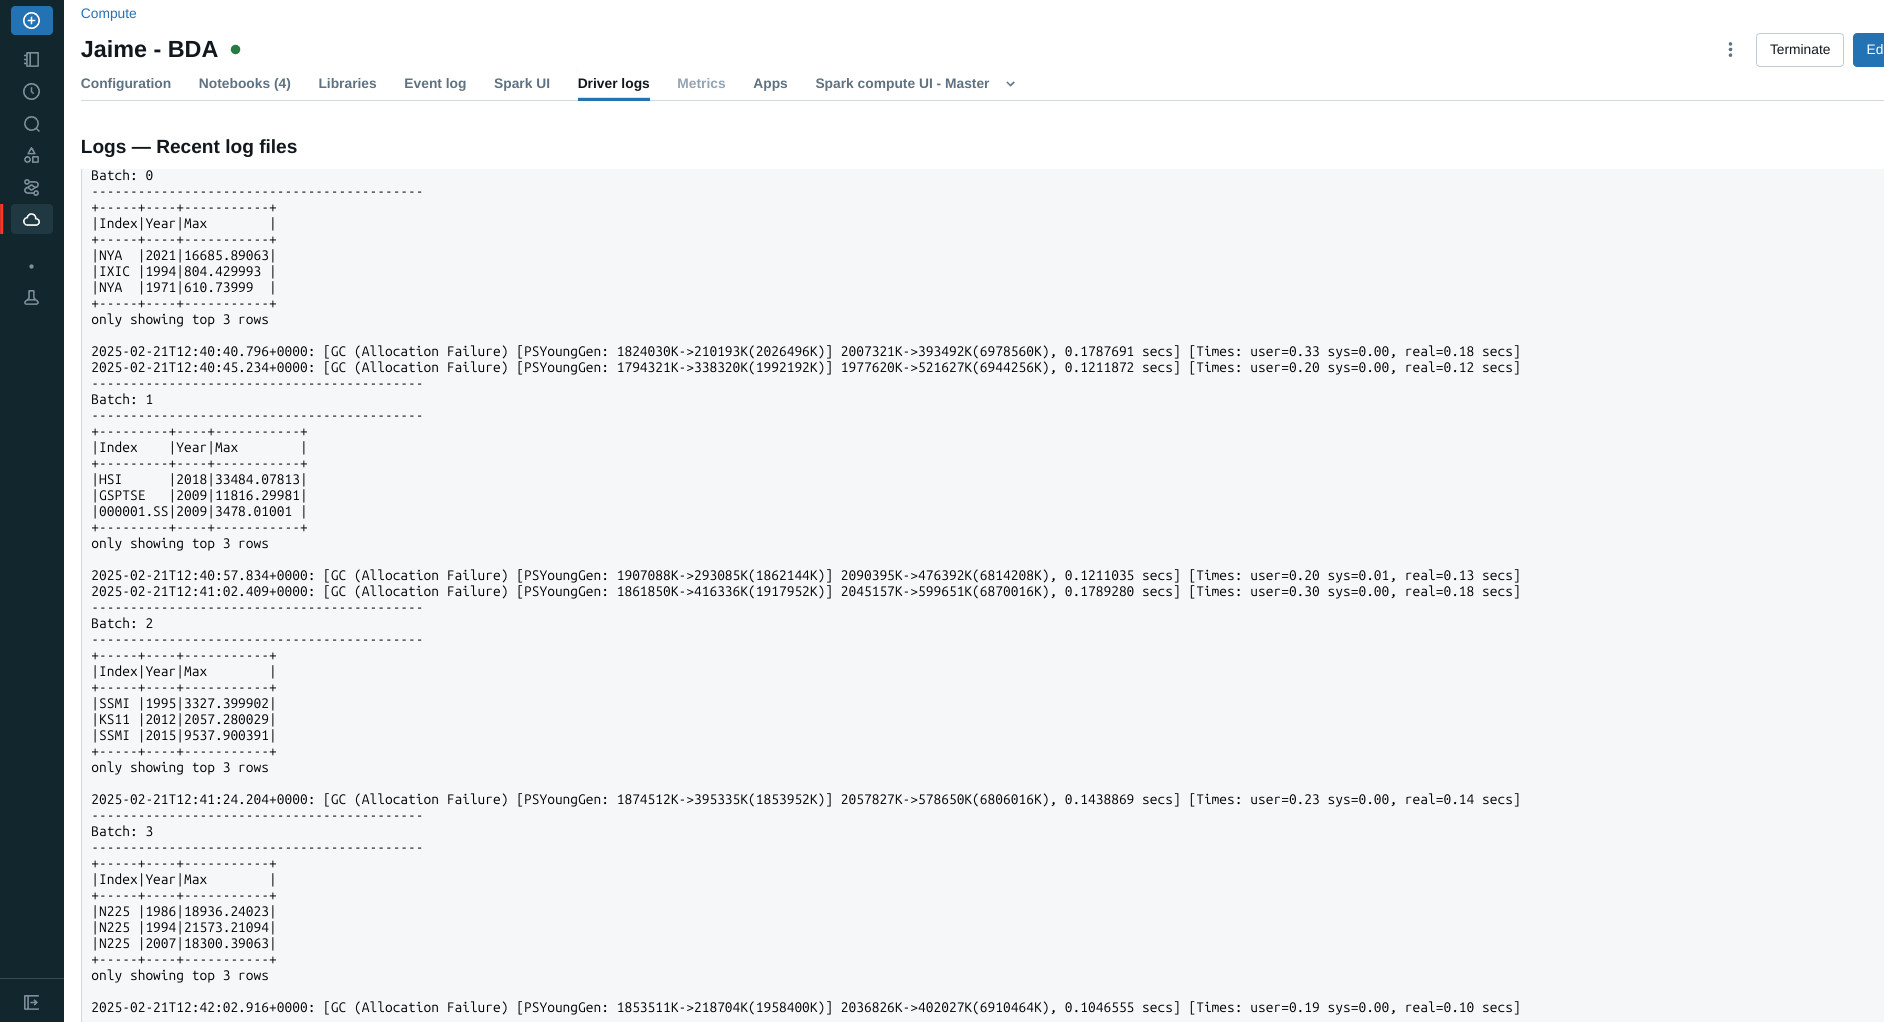Select the Compute cloud icon
This screenshot has height=1022, width=1884.
(x=31, y=219)
